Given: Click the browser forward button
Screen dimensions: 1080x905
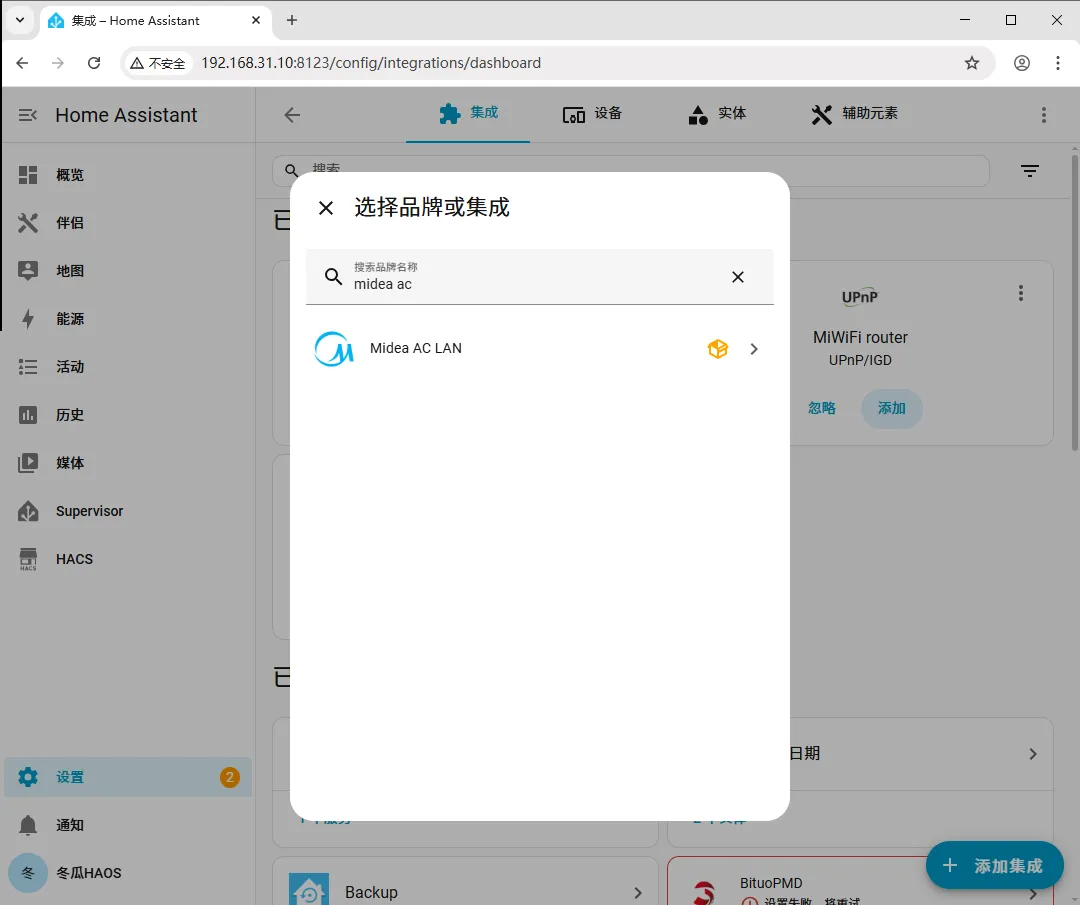Looking at the screenshot, I should point(58,63).
